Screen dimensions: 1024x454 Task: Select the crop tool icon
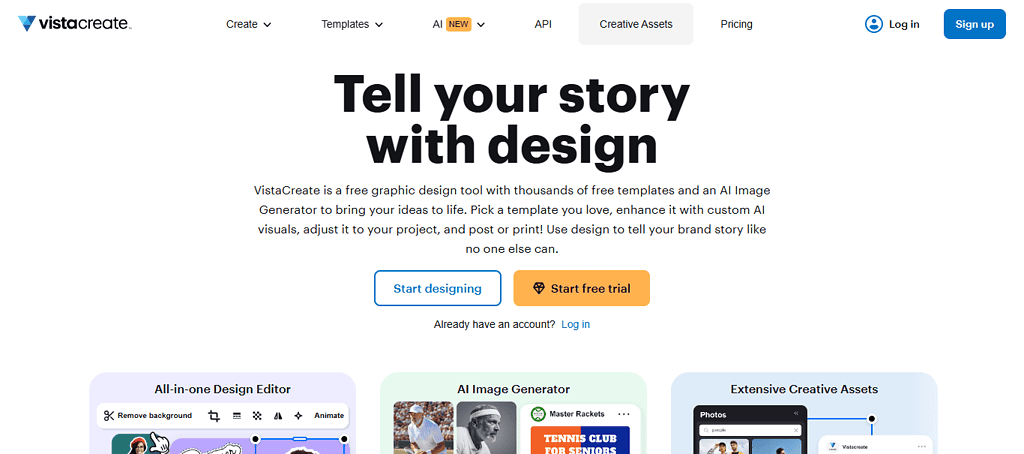(x=214, y=415)
